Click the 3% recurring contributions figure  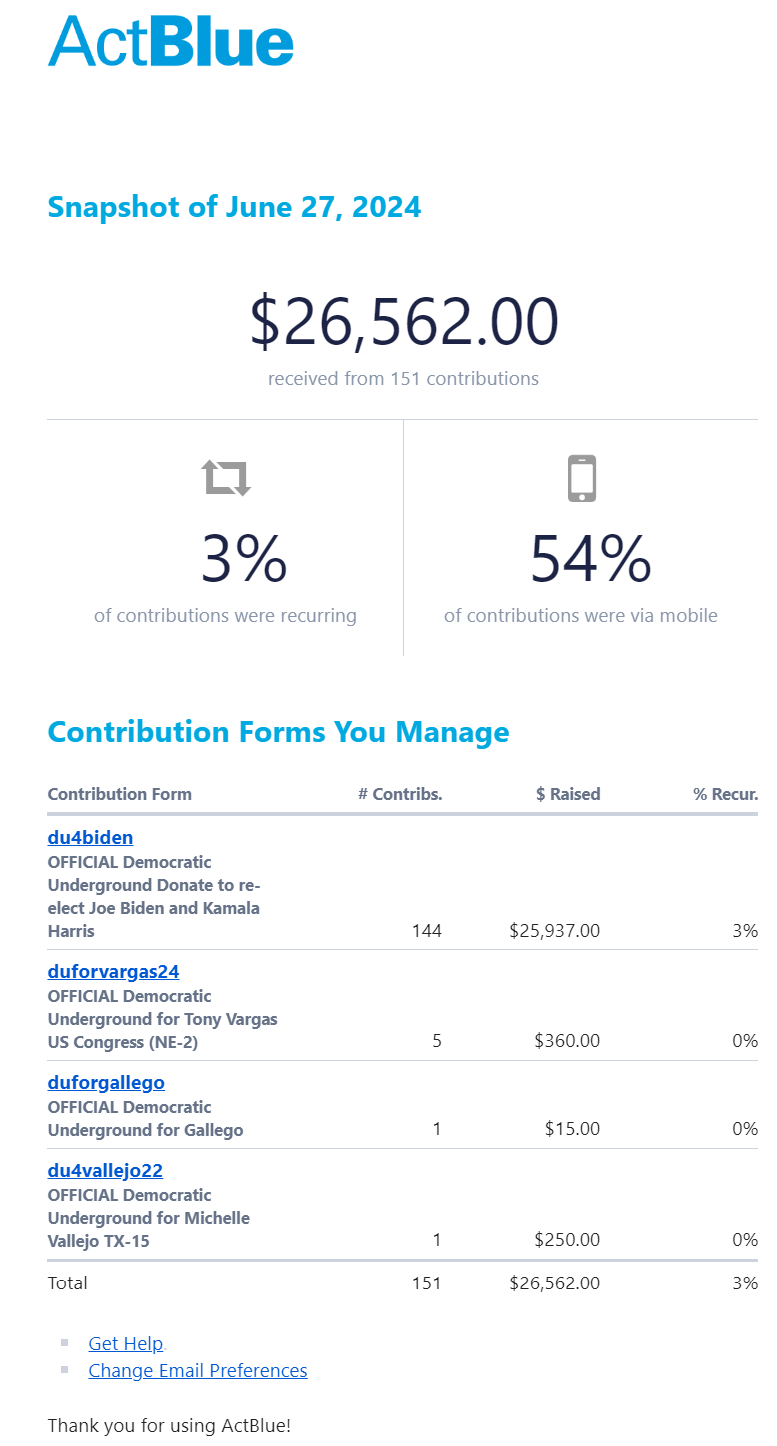(x=244, y=559)
